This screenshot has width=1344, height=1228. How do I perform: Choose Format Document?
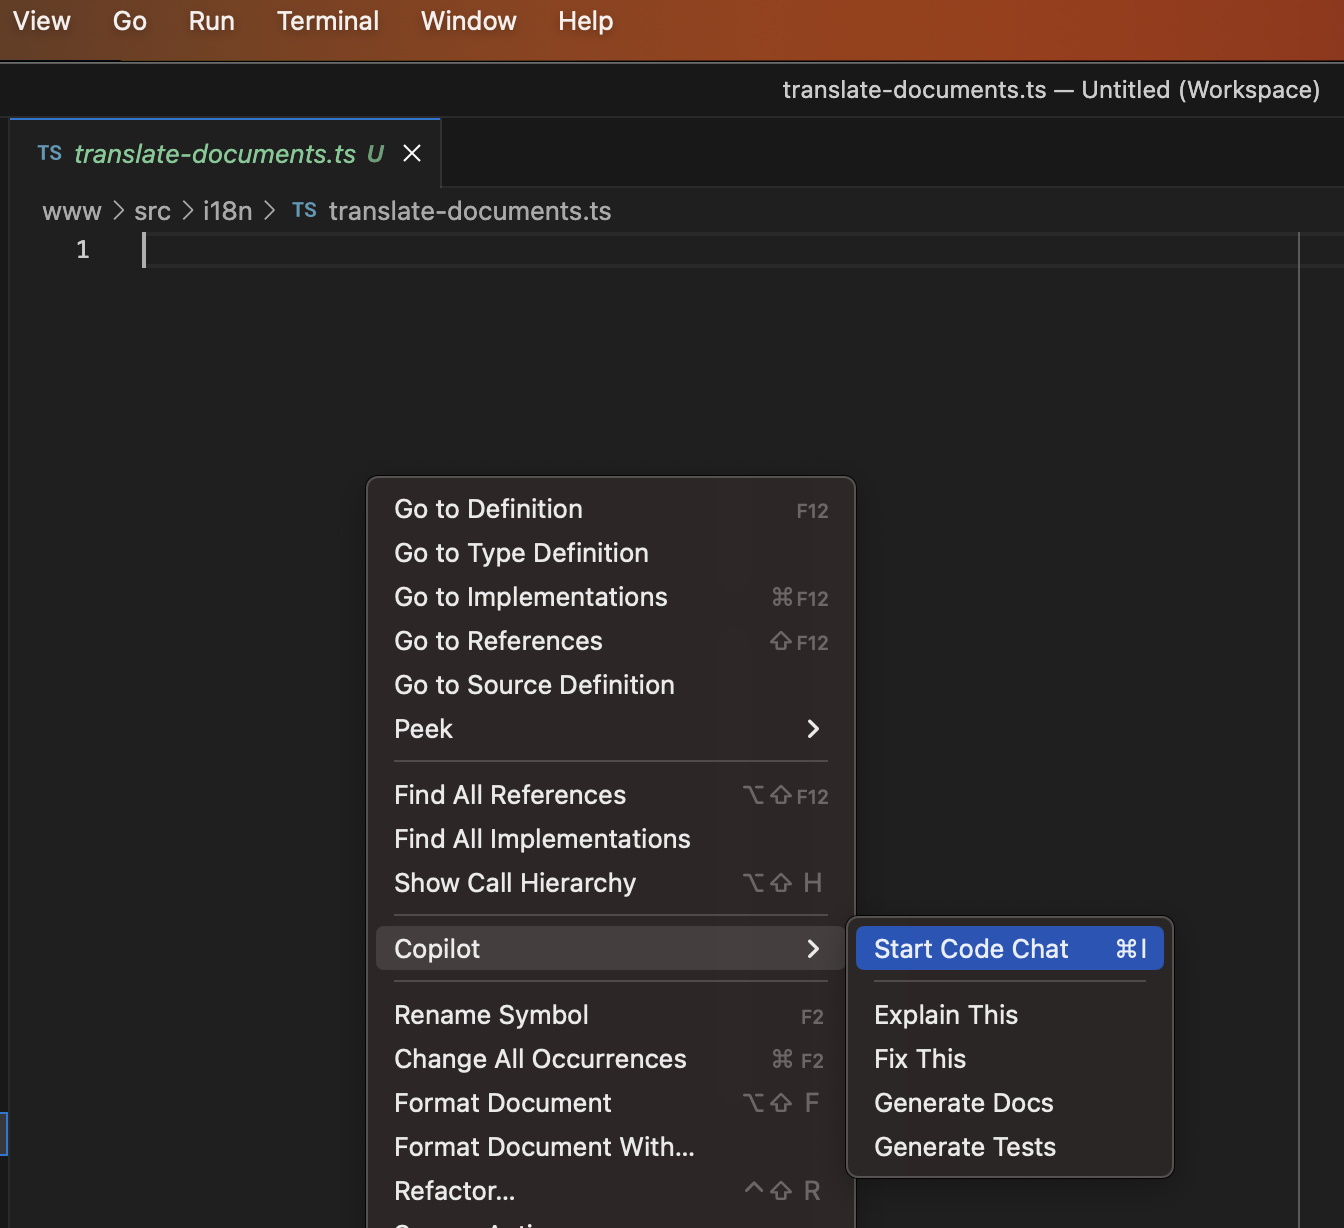(x=611, y=1103)
